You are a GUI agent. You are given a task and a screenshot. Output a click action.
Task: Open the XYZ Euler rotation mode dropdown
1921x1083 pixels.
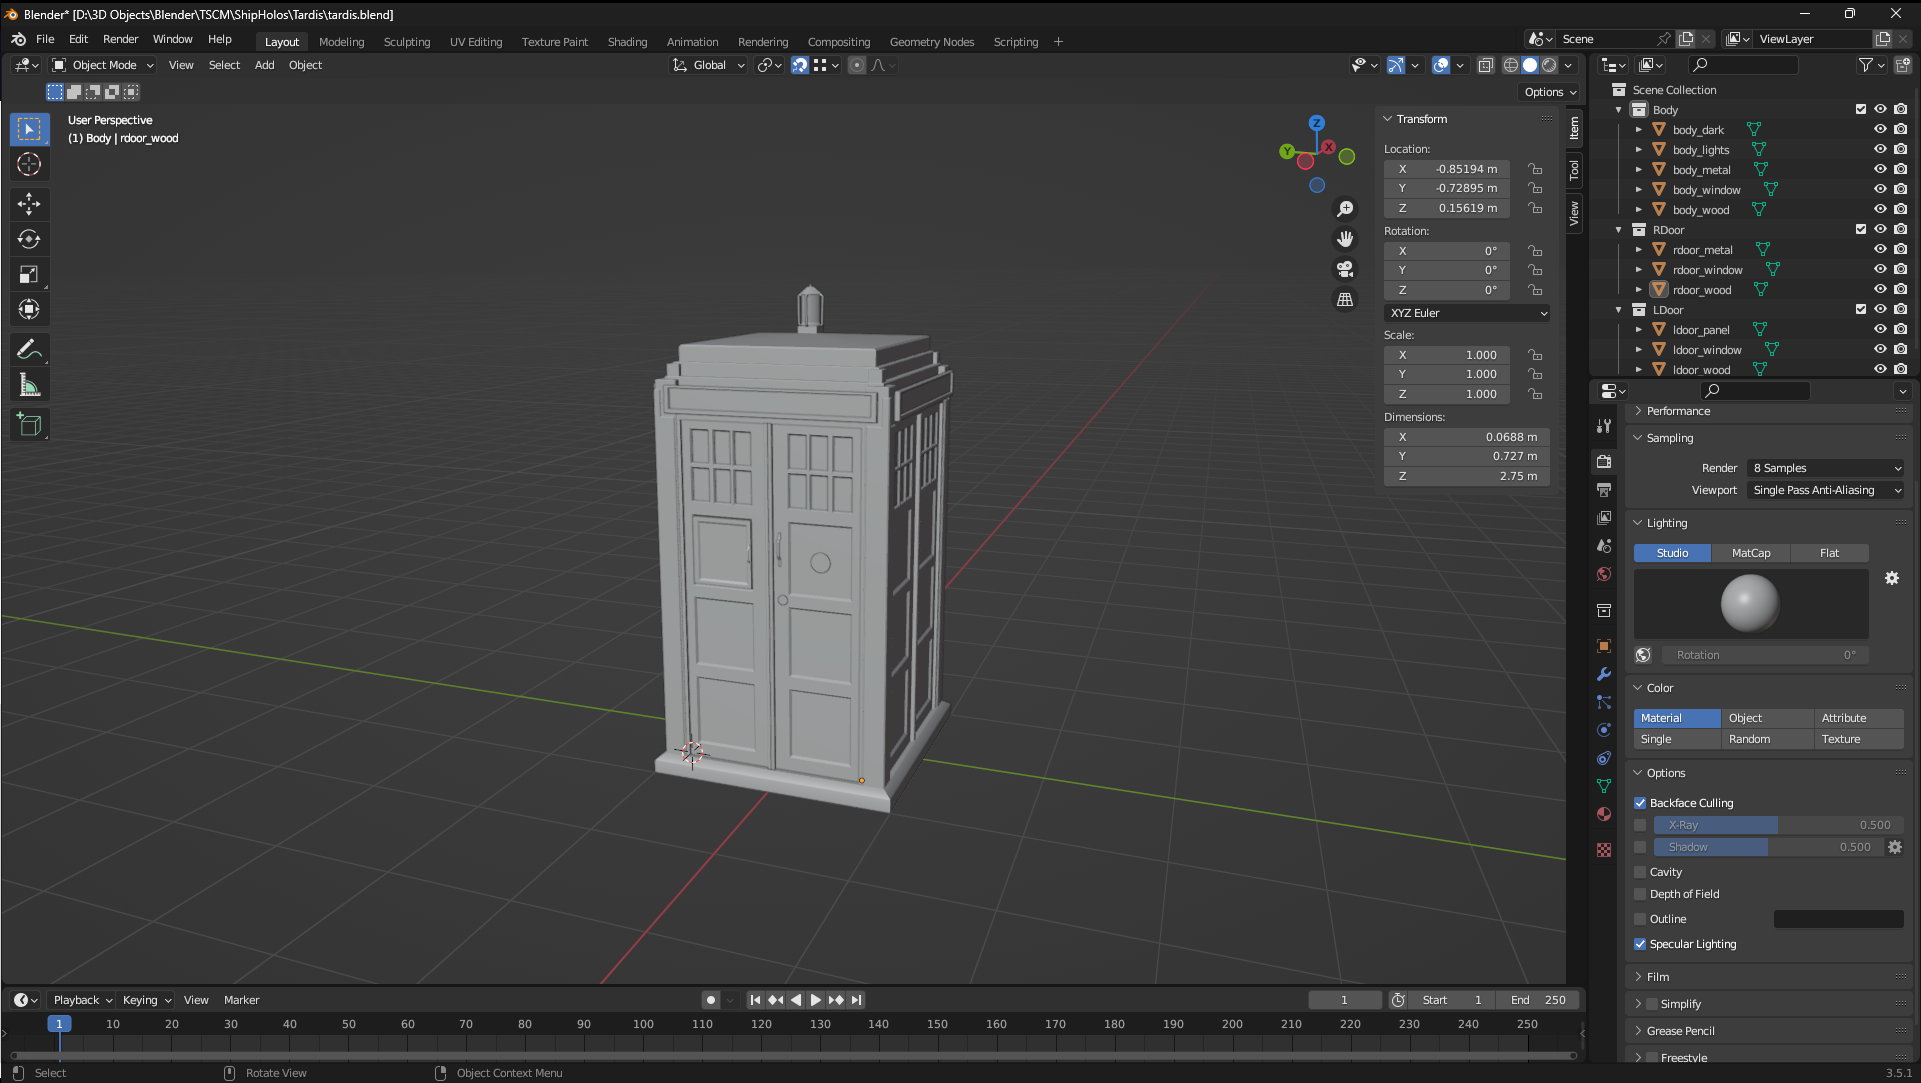[x=1467, y=313]
